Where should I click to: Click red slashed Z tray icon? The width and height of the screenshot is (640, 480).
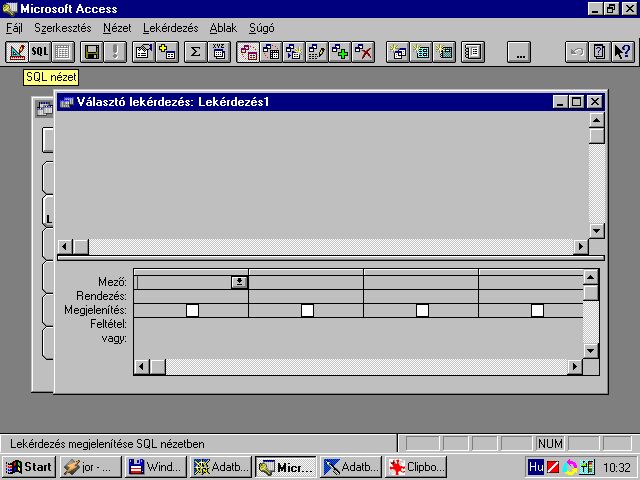tap(553, 467)
